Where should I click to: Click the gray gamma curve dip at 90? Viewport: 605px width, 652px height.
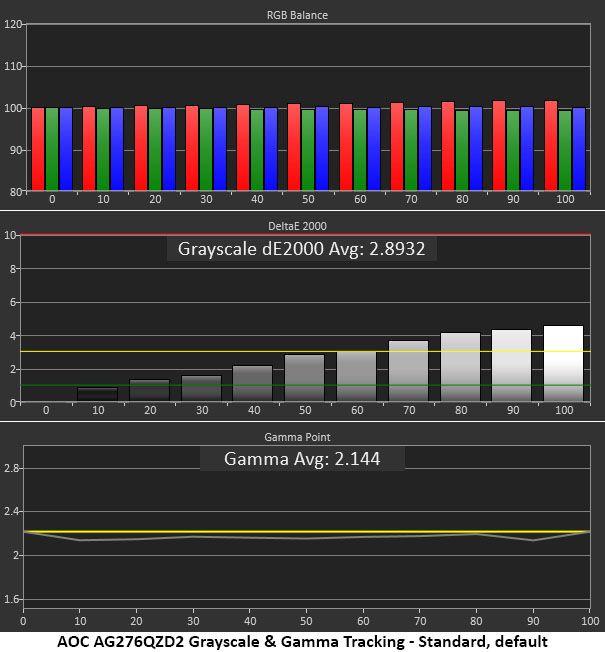[533, 540]
